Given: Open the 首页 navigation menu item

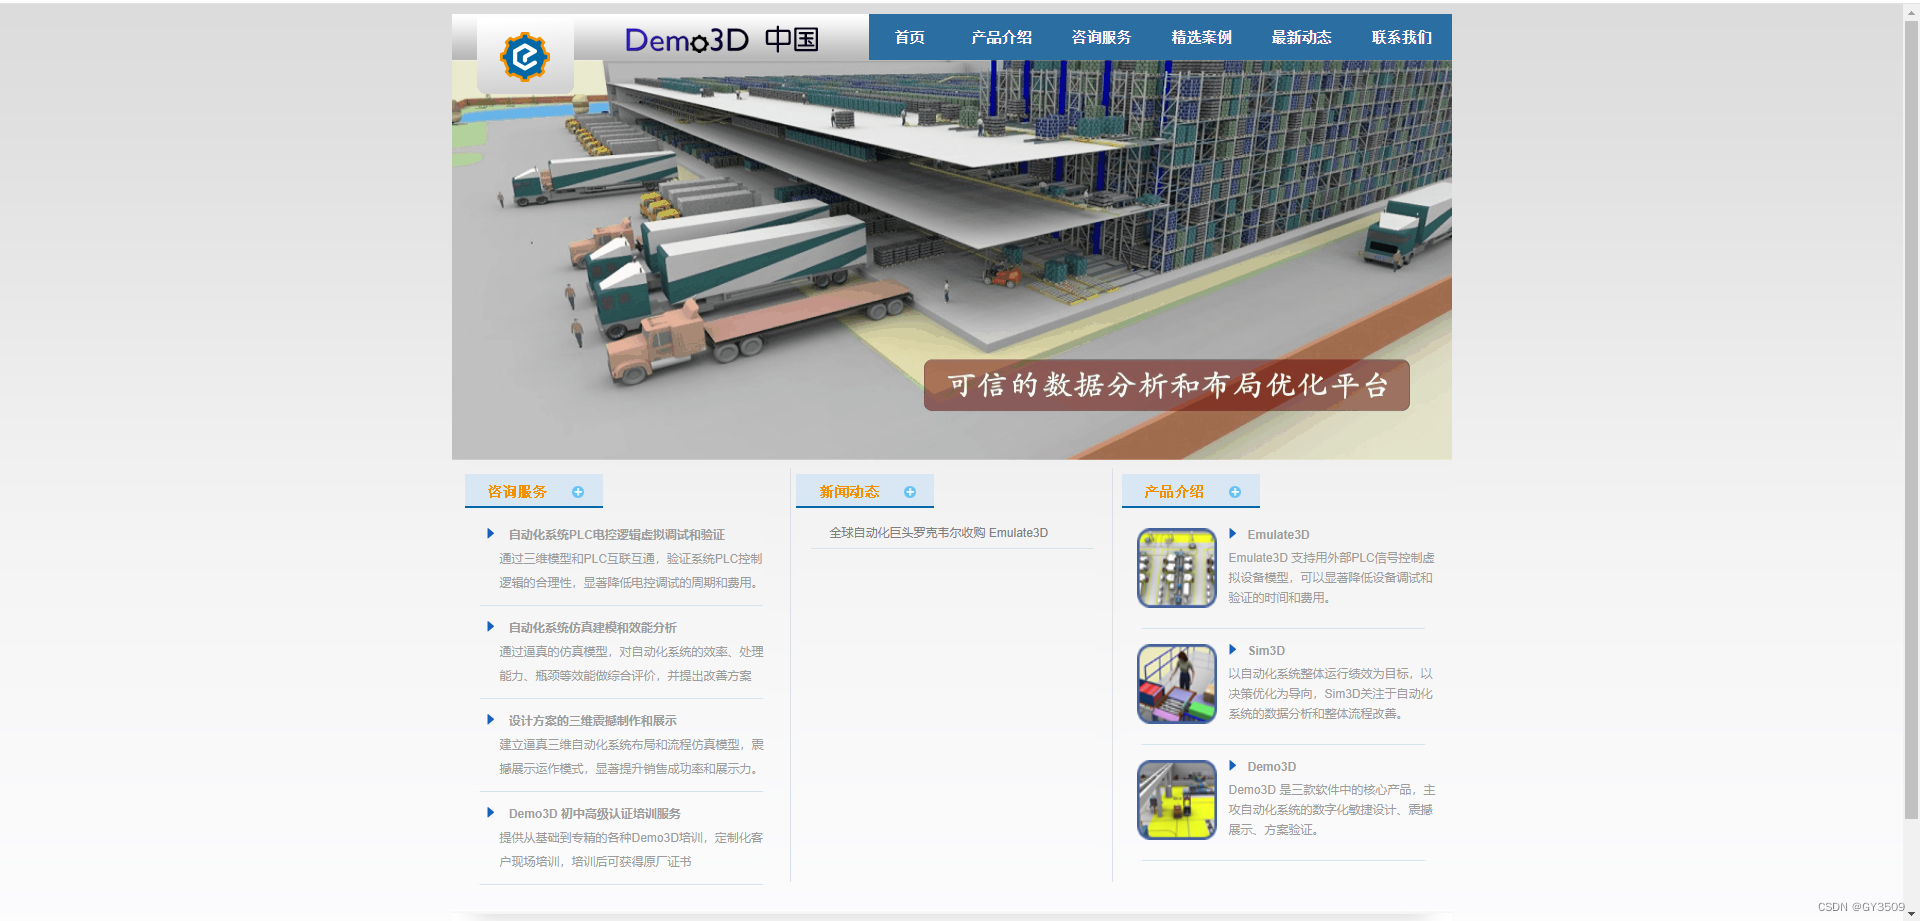Looking at the screenshot, I should coord(910,37).
